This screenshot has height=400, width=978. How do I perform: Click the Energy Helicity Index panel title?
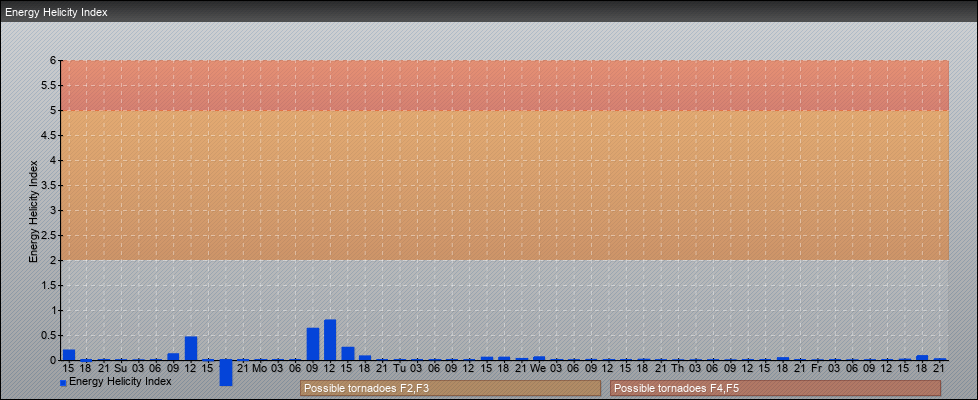(56, 12)
